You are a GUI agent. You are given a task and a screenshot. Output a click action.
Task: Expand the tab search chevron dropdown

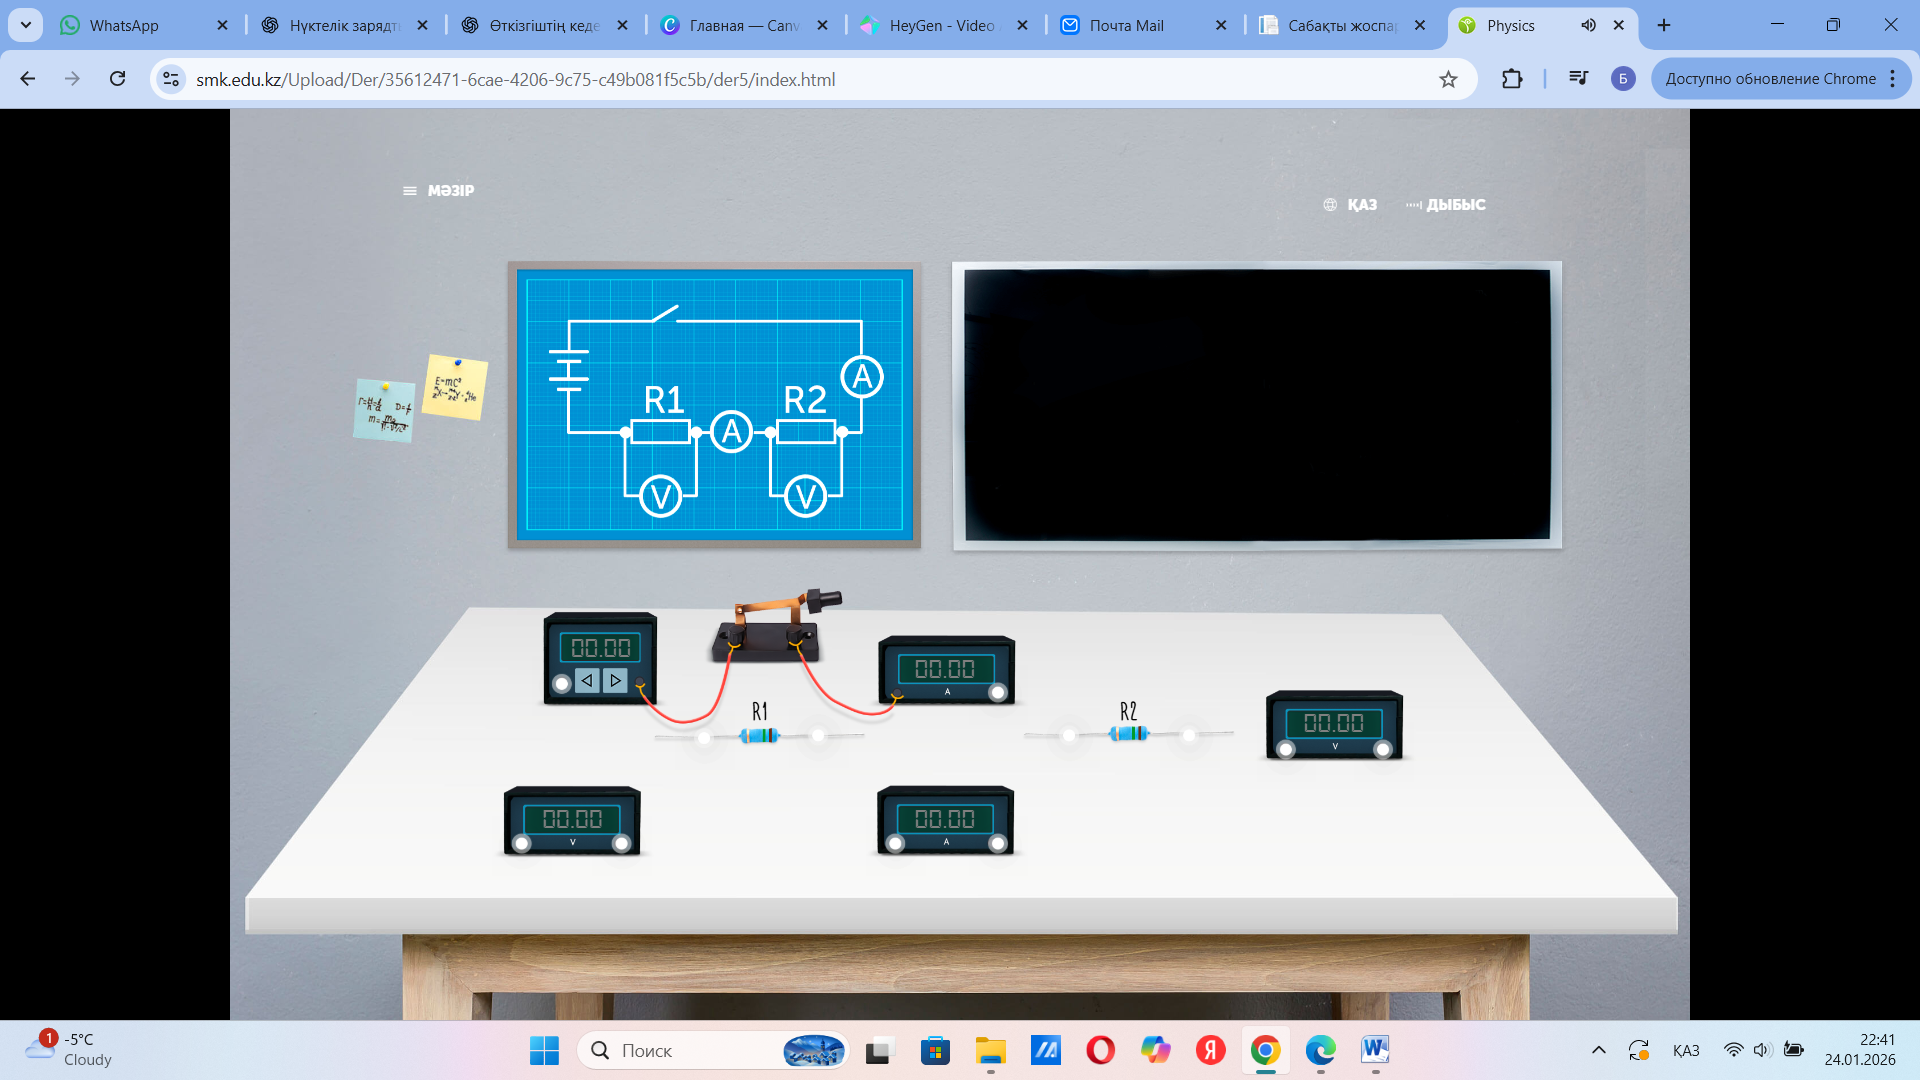[x=25, y=25]
